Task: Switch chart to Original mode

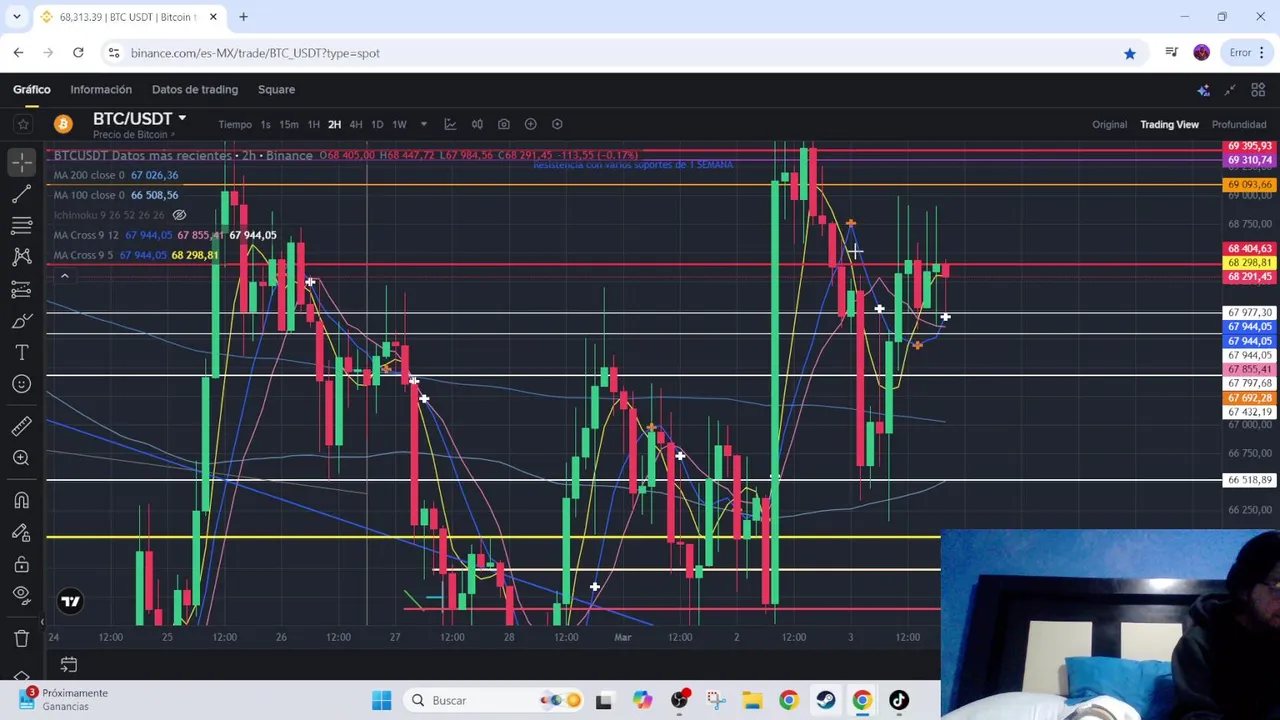Action: [1109, 124]
